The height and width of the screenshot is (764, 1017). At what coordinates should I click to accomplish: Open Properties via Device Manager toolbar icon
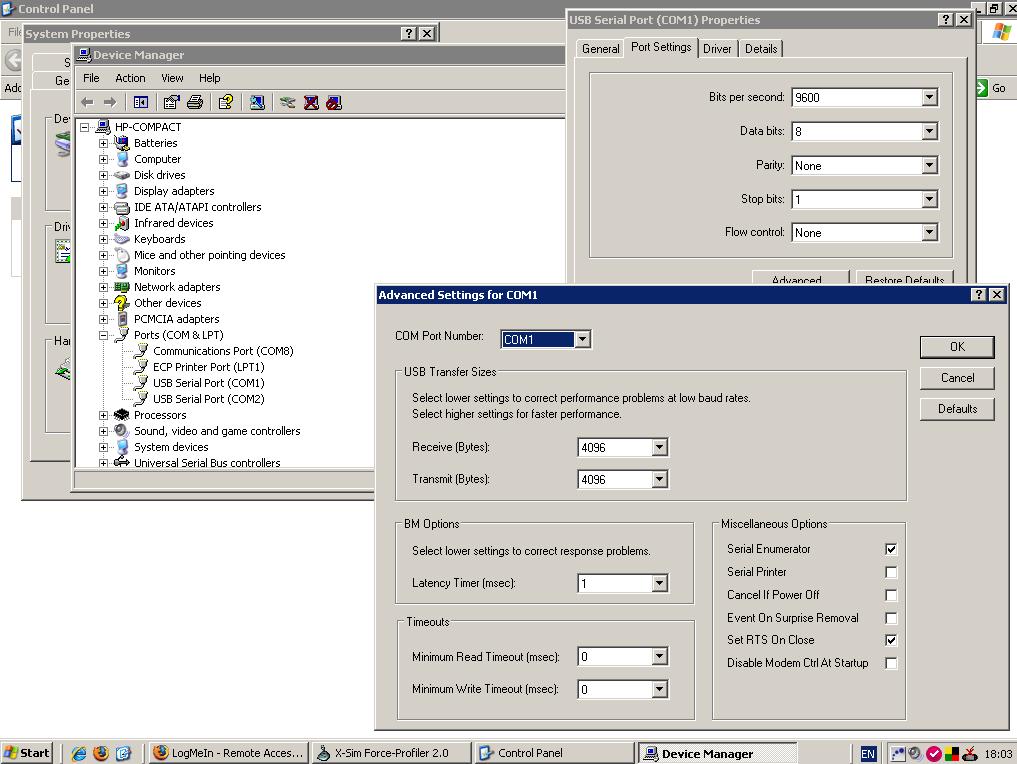(x=171, y=102)
